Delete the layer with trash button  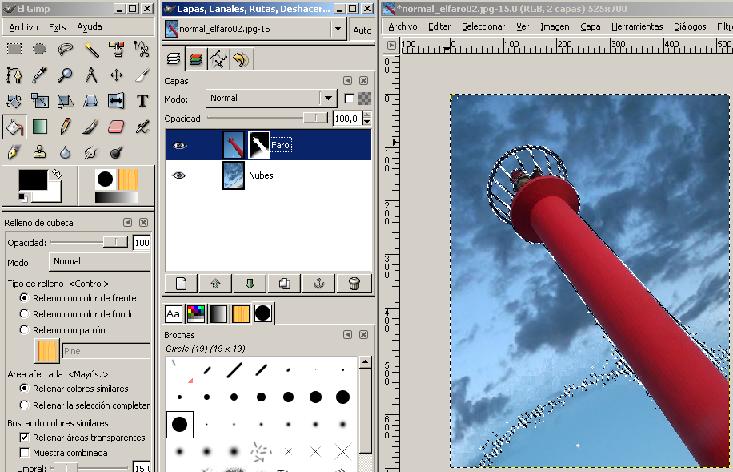[x=354, y=283]
